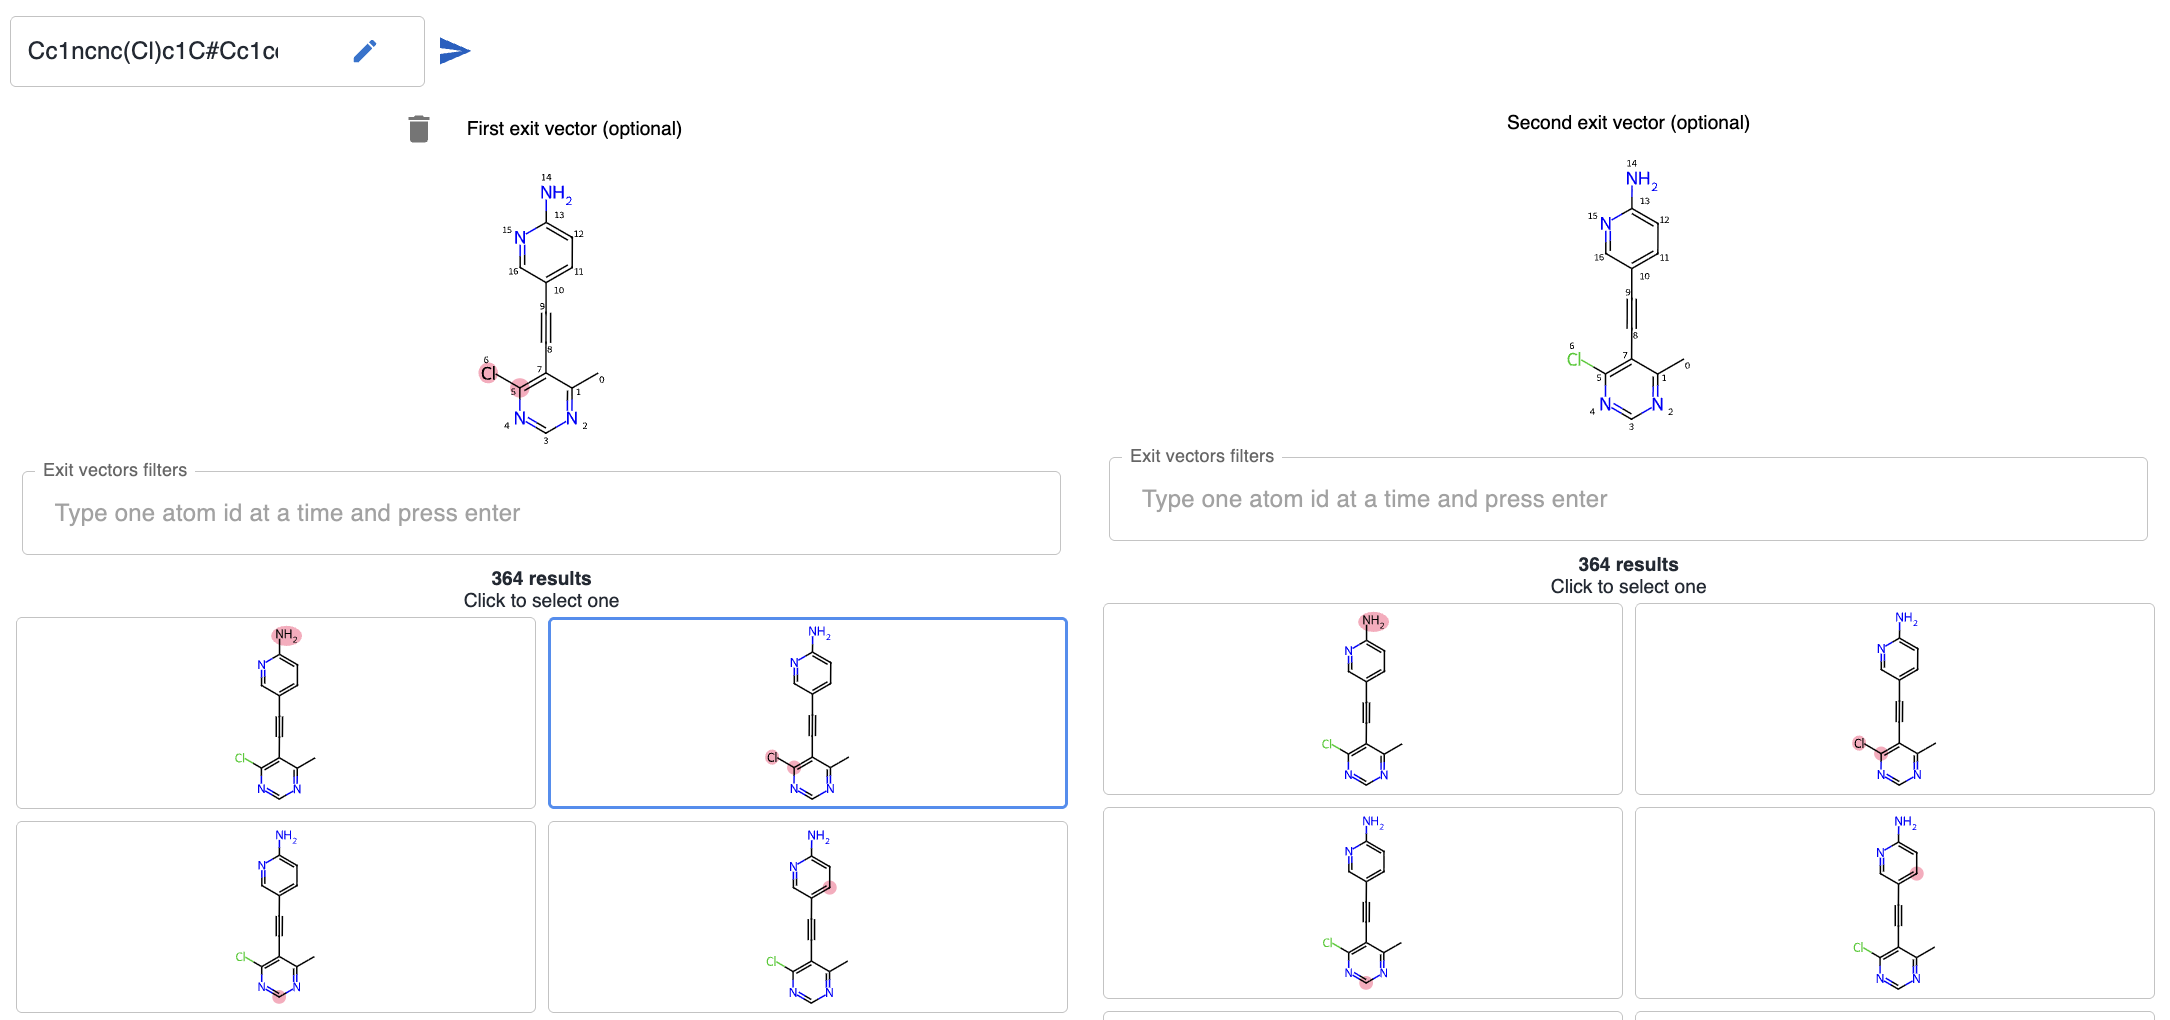This screenshot has height=1020, width=2170.
Task: Select second-vector result with pyridine carbon highlighted
Action: pyautogui.click(x=1895, y=903)
